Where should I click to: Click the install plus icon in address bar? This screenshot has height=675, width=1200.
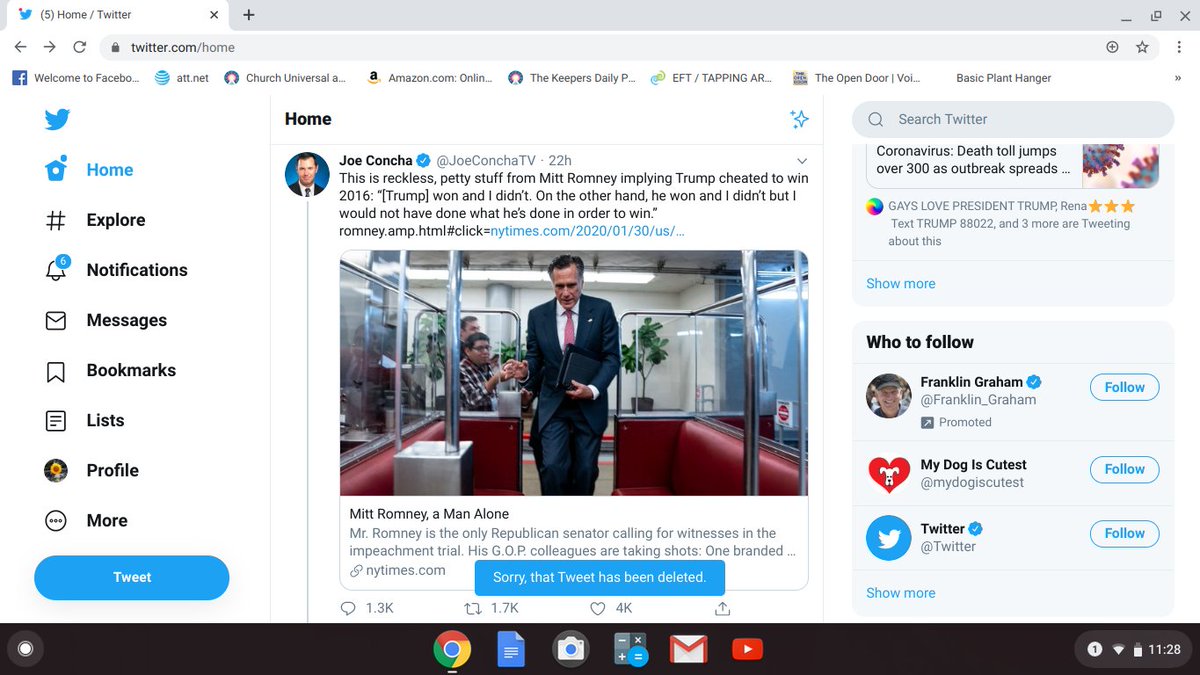click(x=1112, y=47)
